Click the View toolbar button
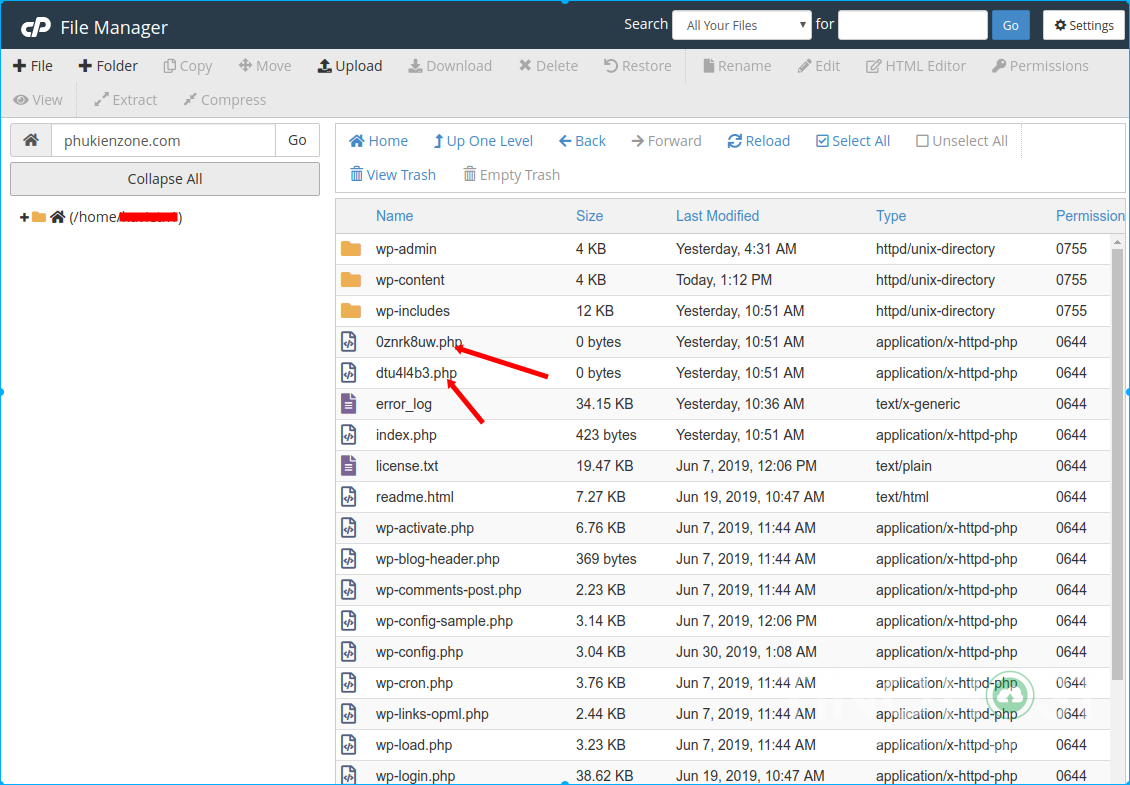Viewport: 1130px width, 785px height. pos(37,99)
